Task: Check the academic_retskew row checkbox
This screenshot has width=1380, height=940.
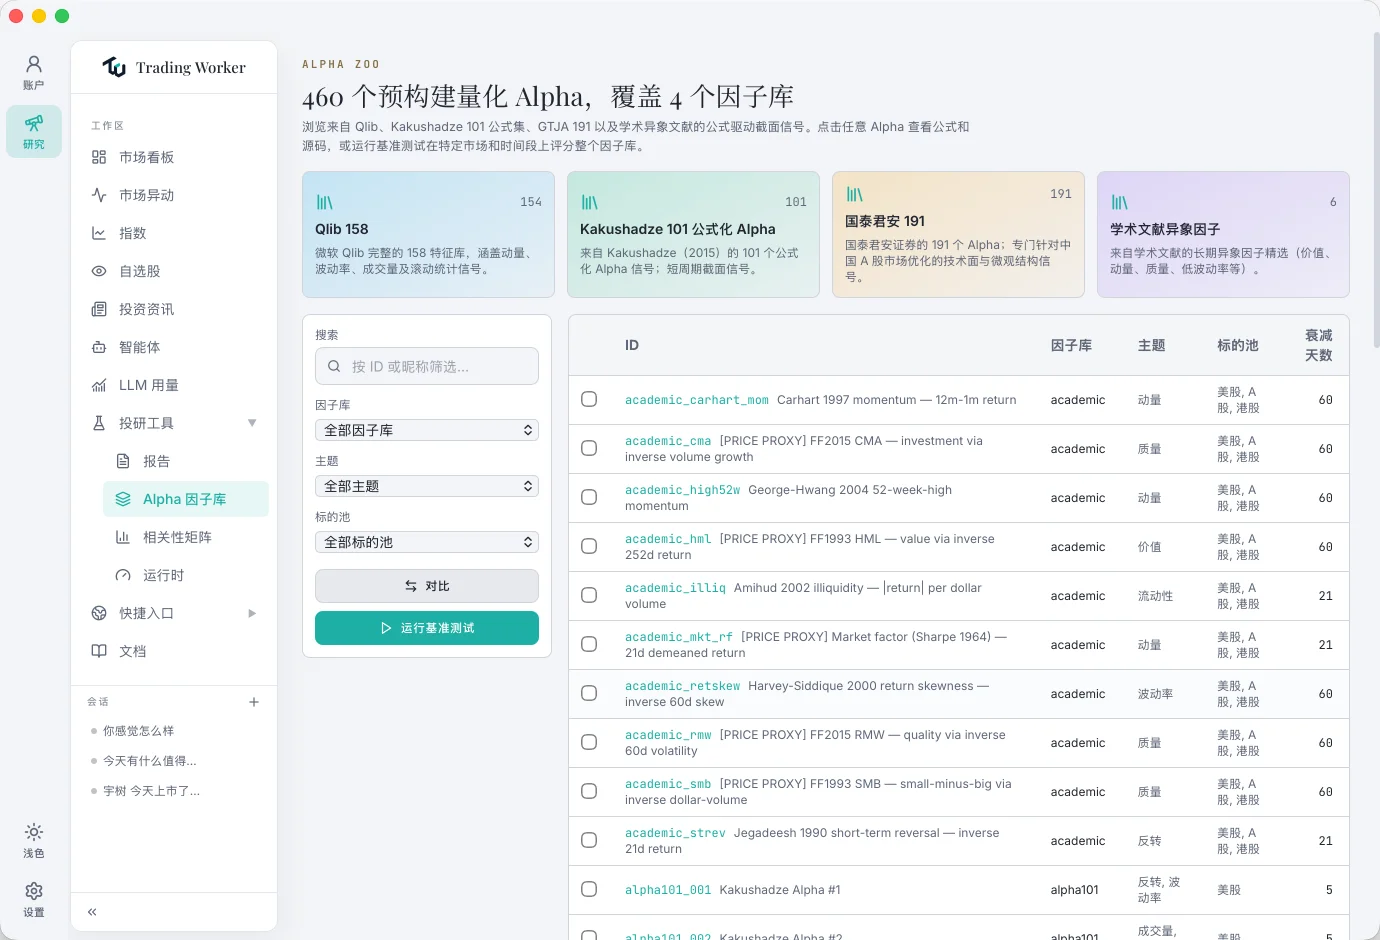Action: click(589, 693)
